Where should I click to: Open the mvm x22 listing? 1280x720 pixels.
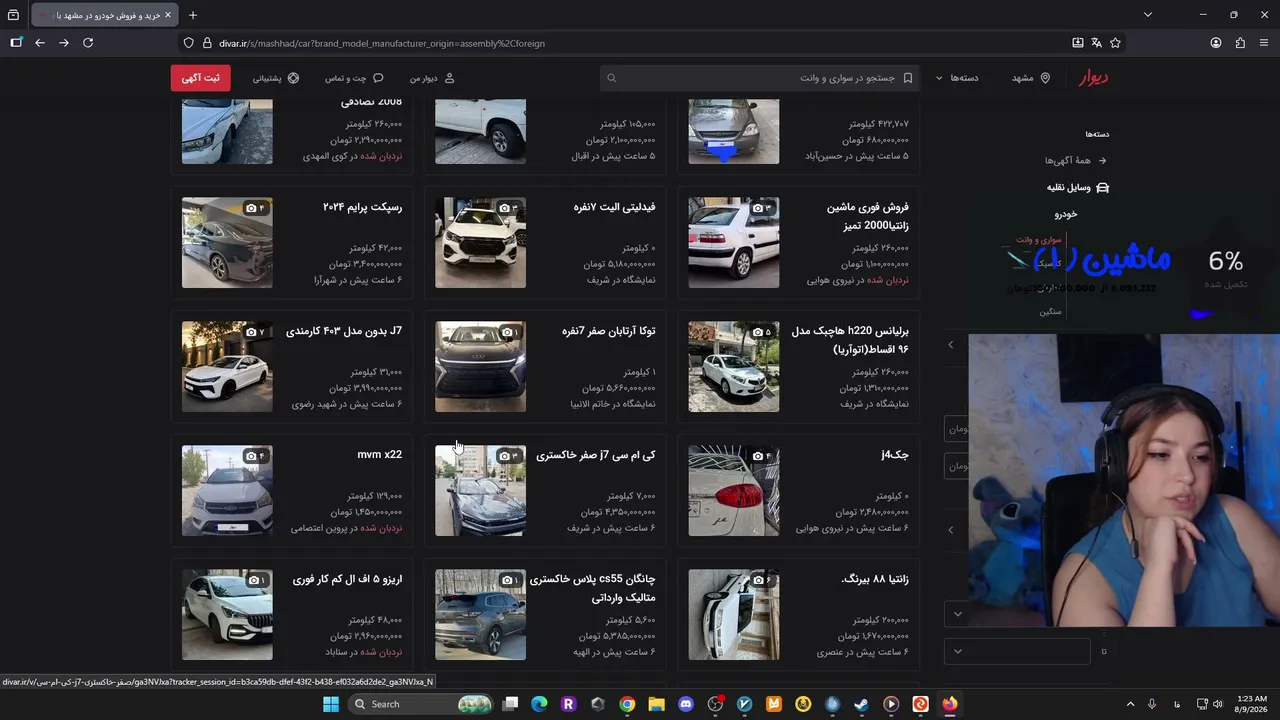292,491
